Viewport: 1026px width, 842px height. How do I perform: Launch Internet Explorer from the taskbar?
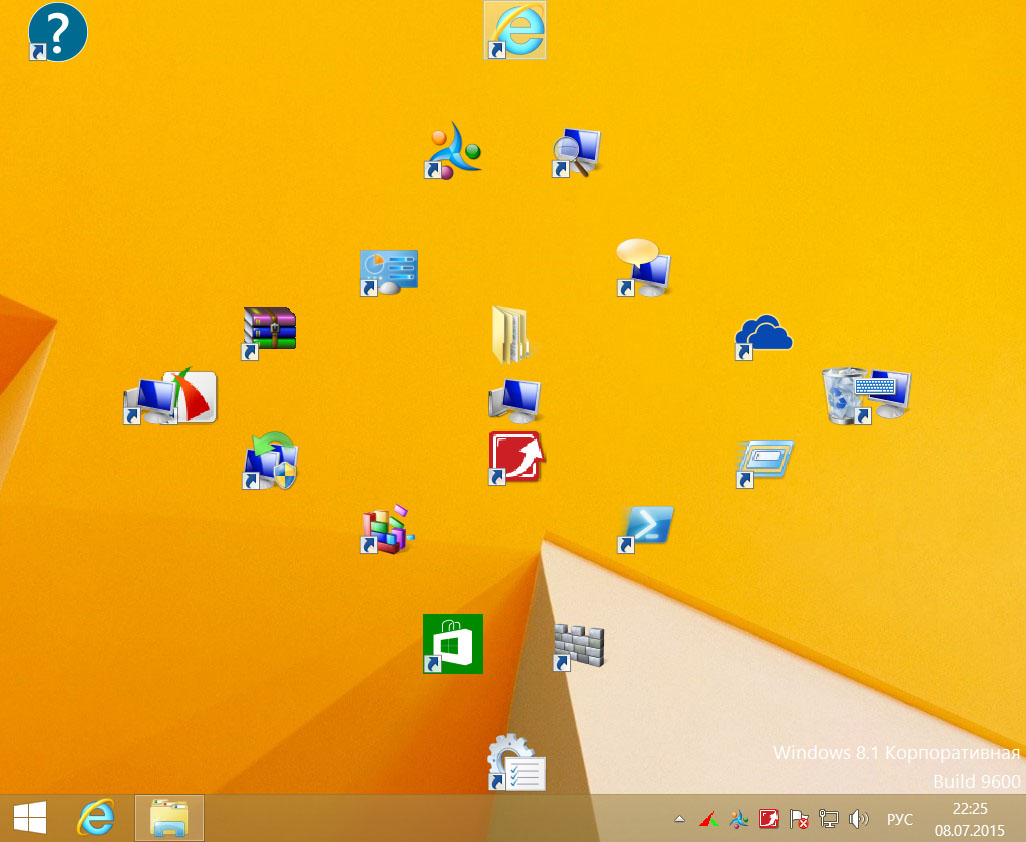(96, 818)
